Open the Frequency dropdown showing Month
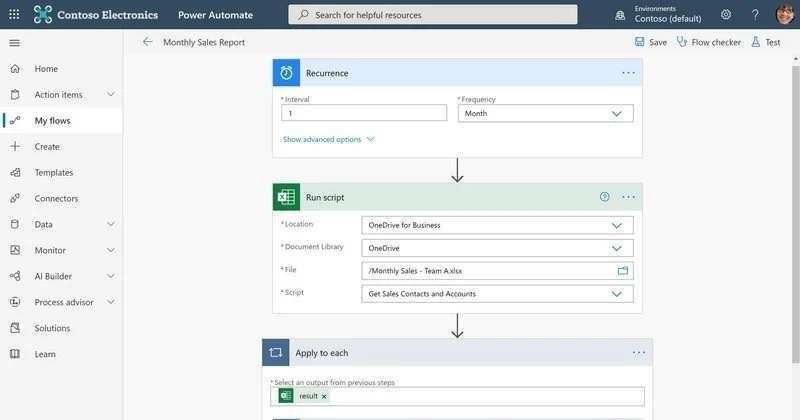The height and width of the screenshot is (420, 800). coord(545,113)
